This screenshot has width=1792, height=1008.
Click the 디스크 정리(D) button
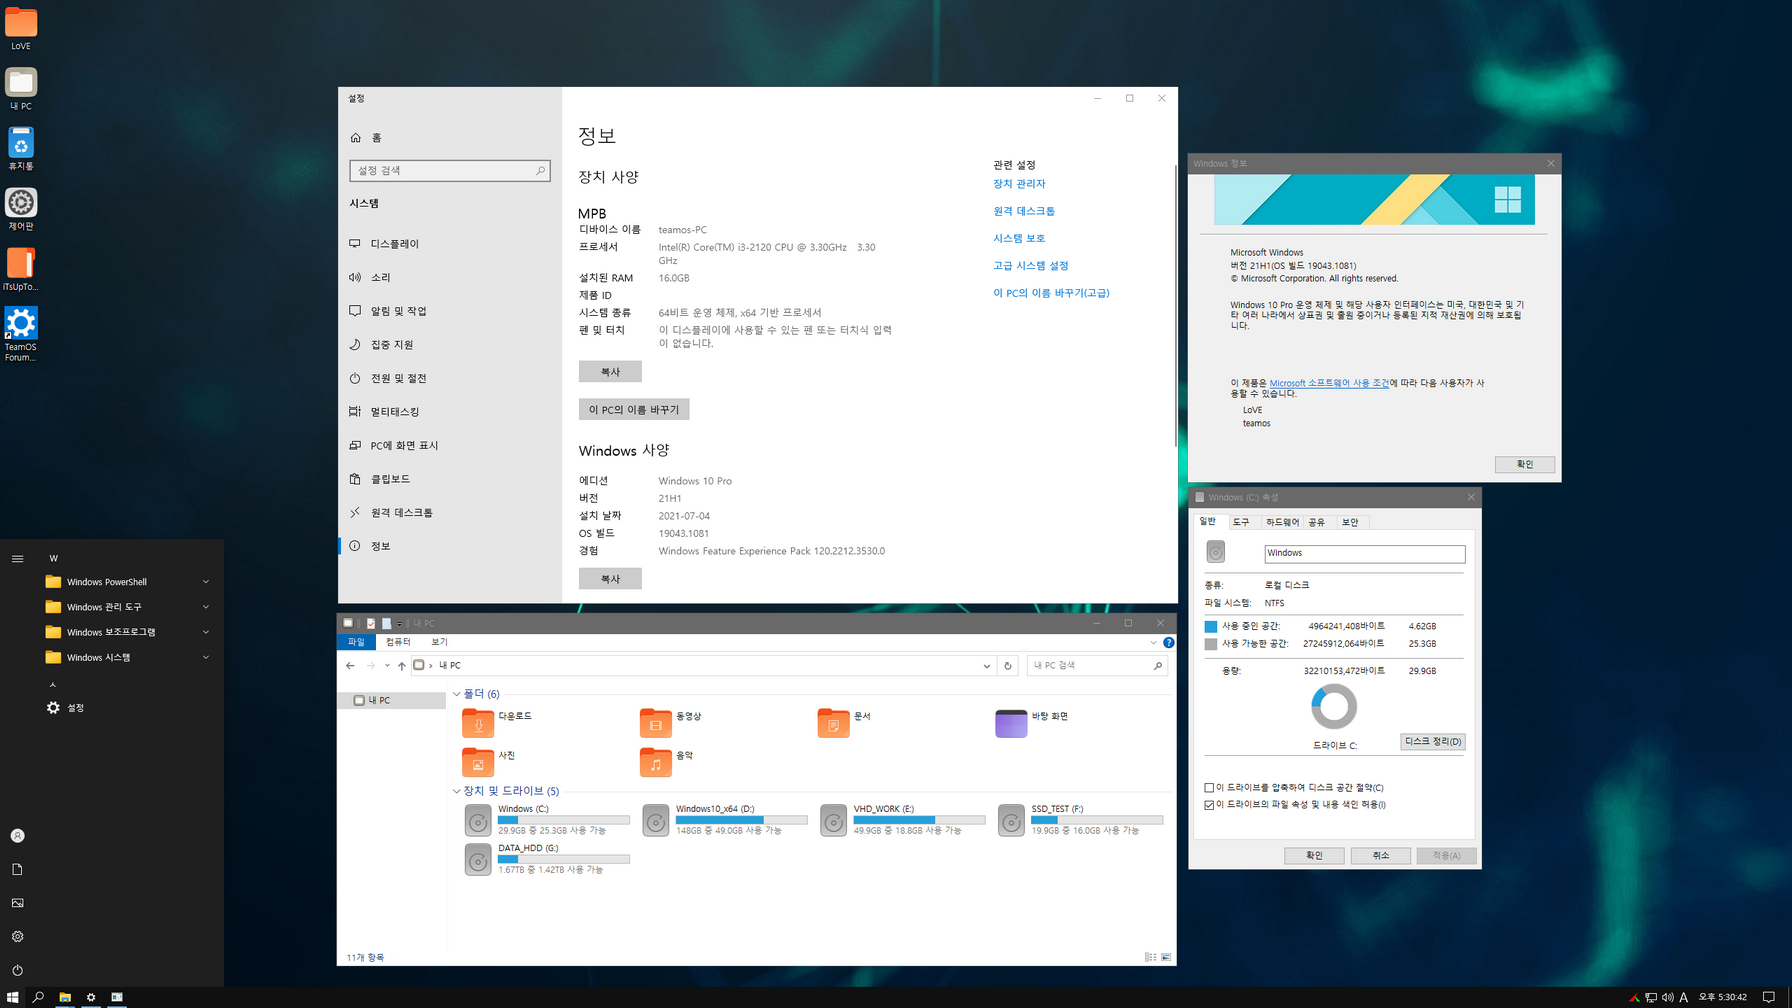point(1433,742)
